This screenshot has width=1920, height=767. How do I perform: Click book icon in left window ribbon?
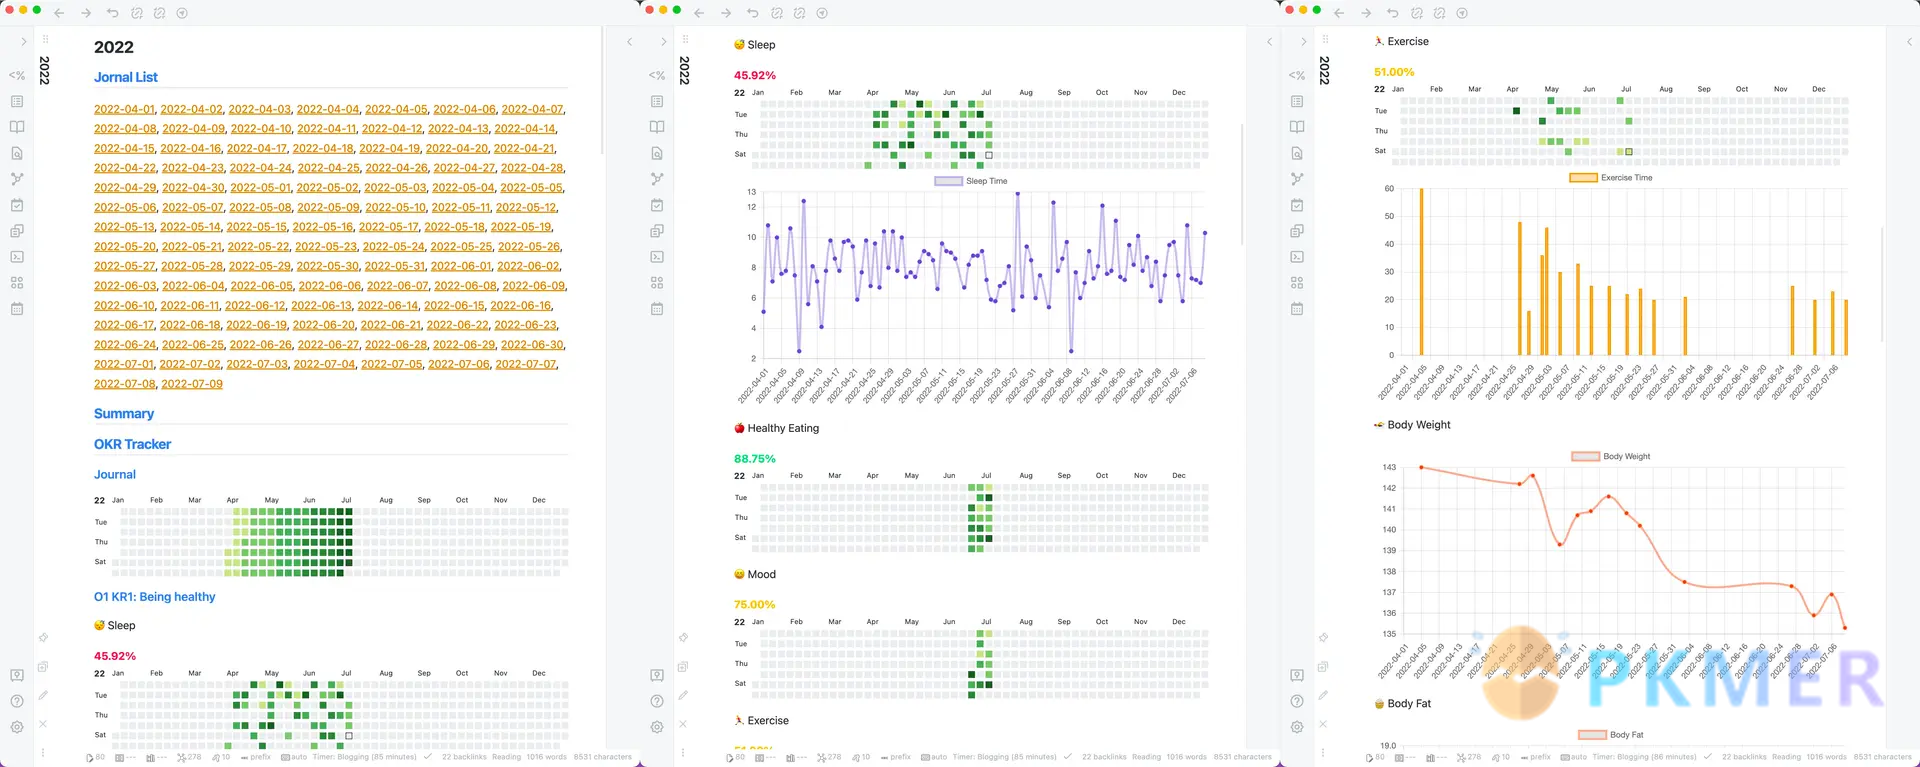pyautogui.click(x=17, y=127)
